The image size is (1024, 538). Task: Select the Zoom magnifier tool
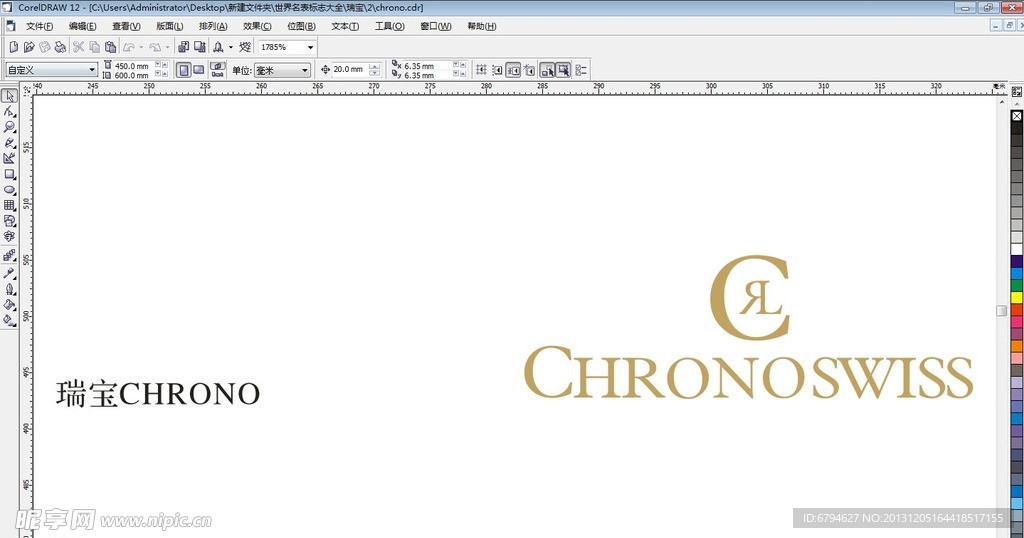click(x=9, y=127)
